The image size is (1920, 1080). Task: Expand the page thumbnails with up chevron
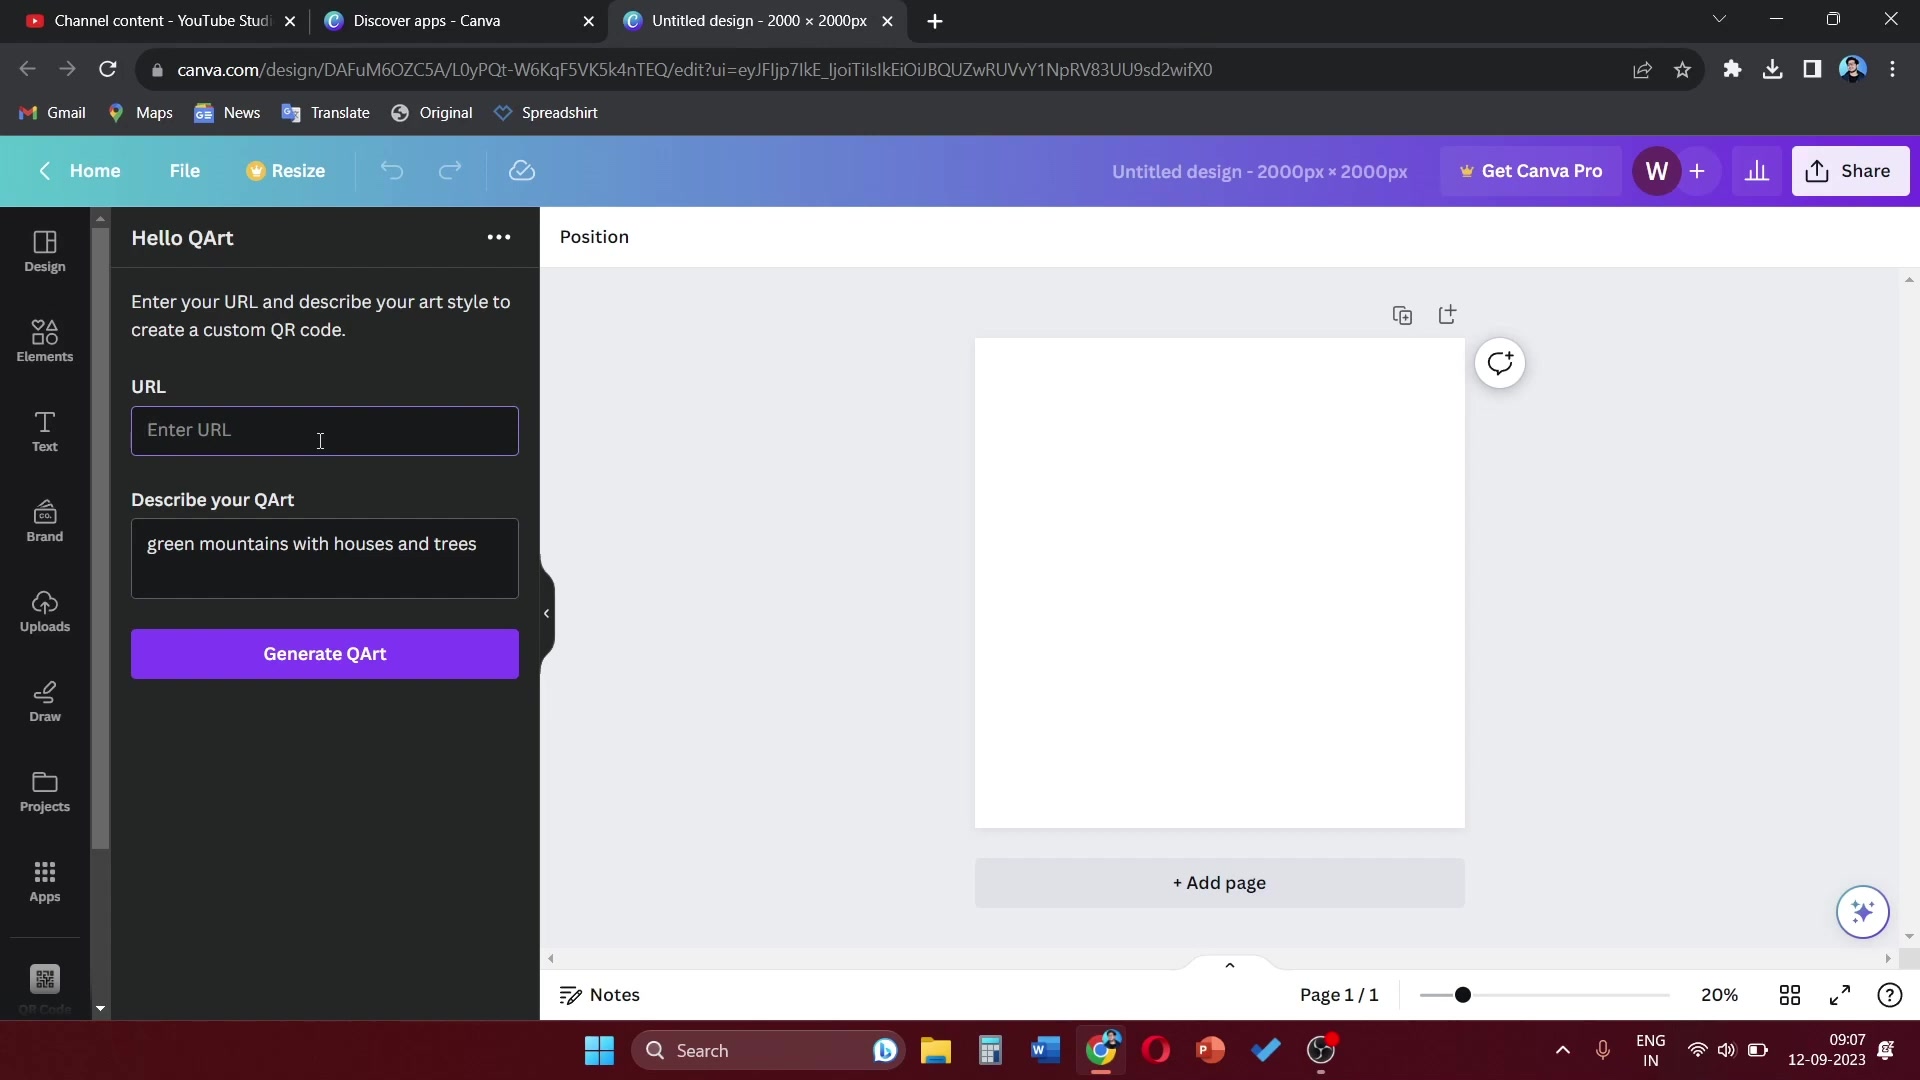pyautogui.click(x=1230, y=965)
